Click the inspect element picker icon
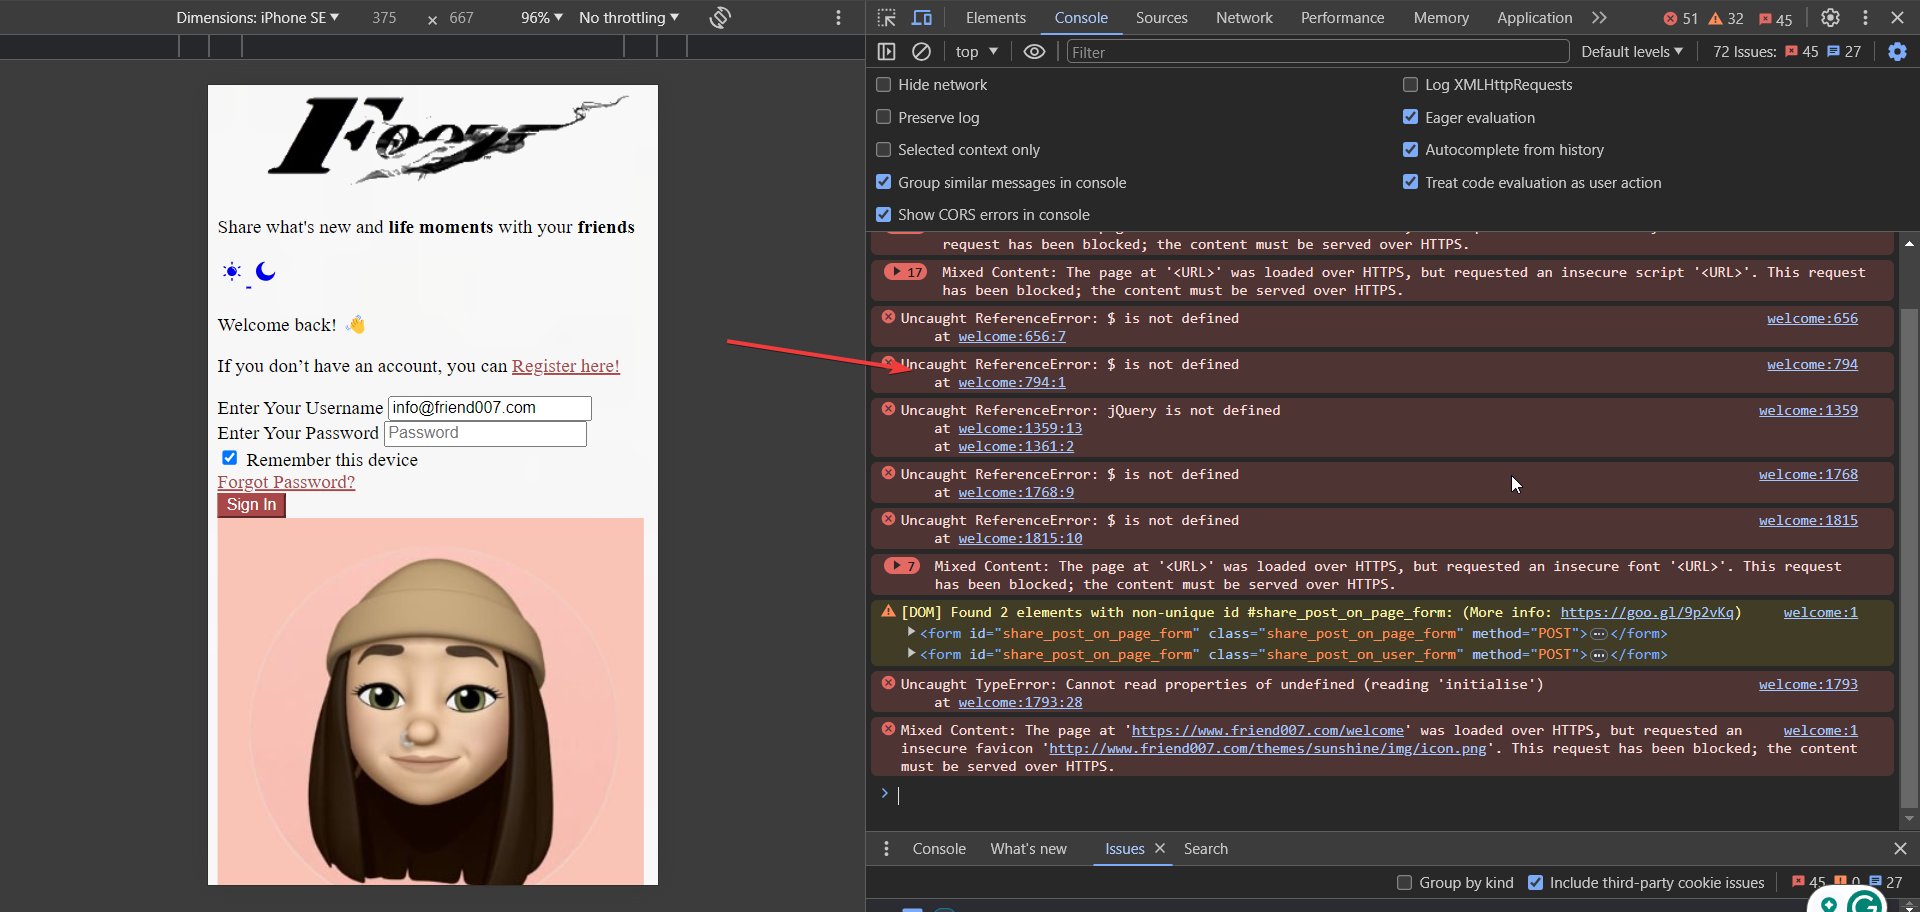The height and width of the screenshot is (912, 1920). (x=886, y=18)
